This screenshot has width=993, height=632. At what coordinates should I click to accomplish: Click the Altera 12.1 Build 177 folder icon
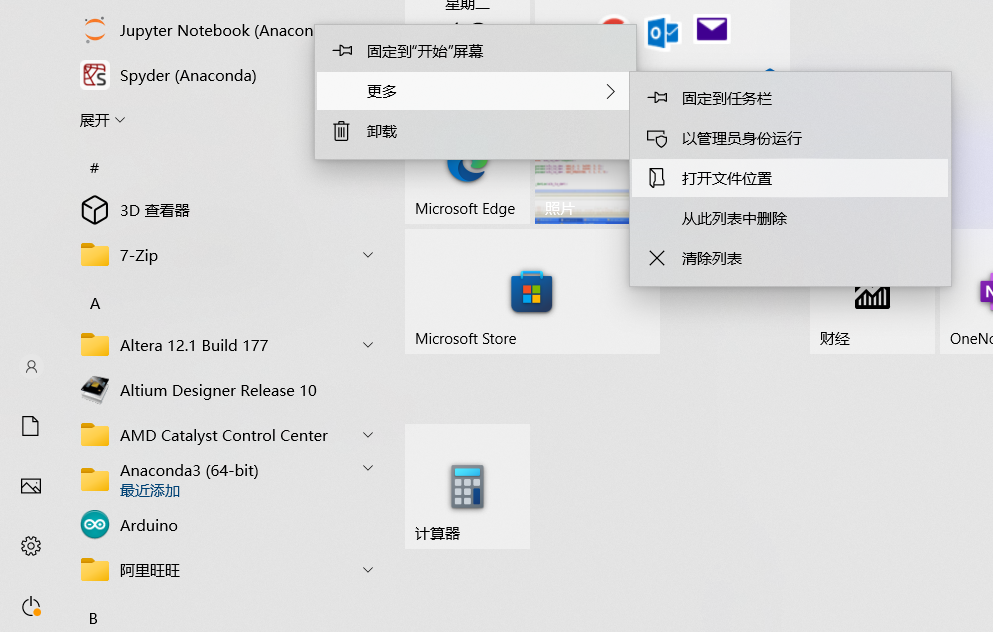pos(95,345)
